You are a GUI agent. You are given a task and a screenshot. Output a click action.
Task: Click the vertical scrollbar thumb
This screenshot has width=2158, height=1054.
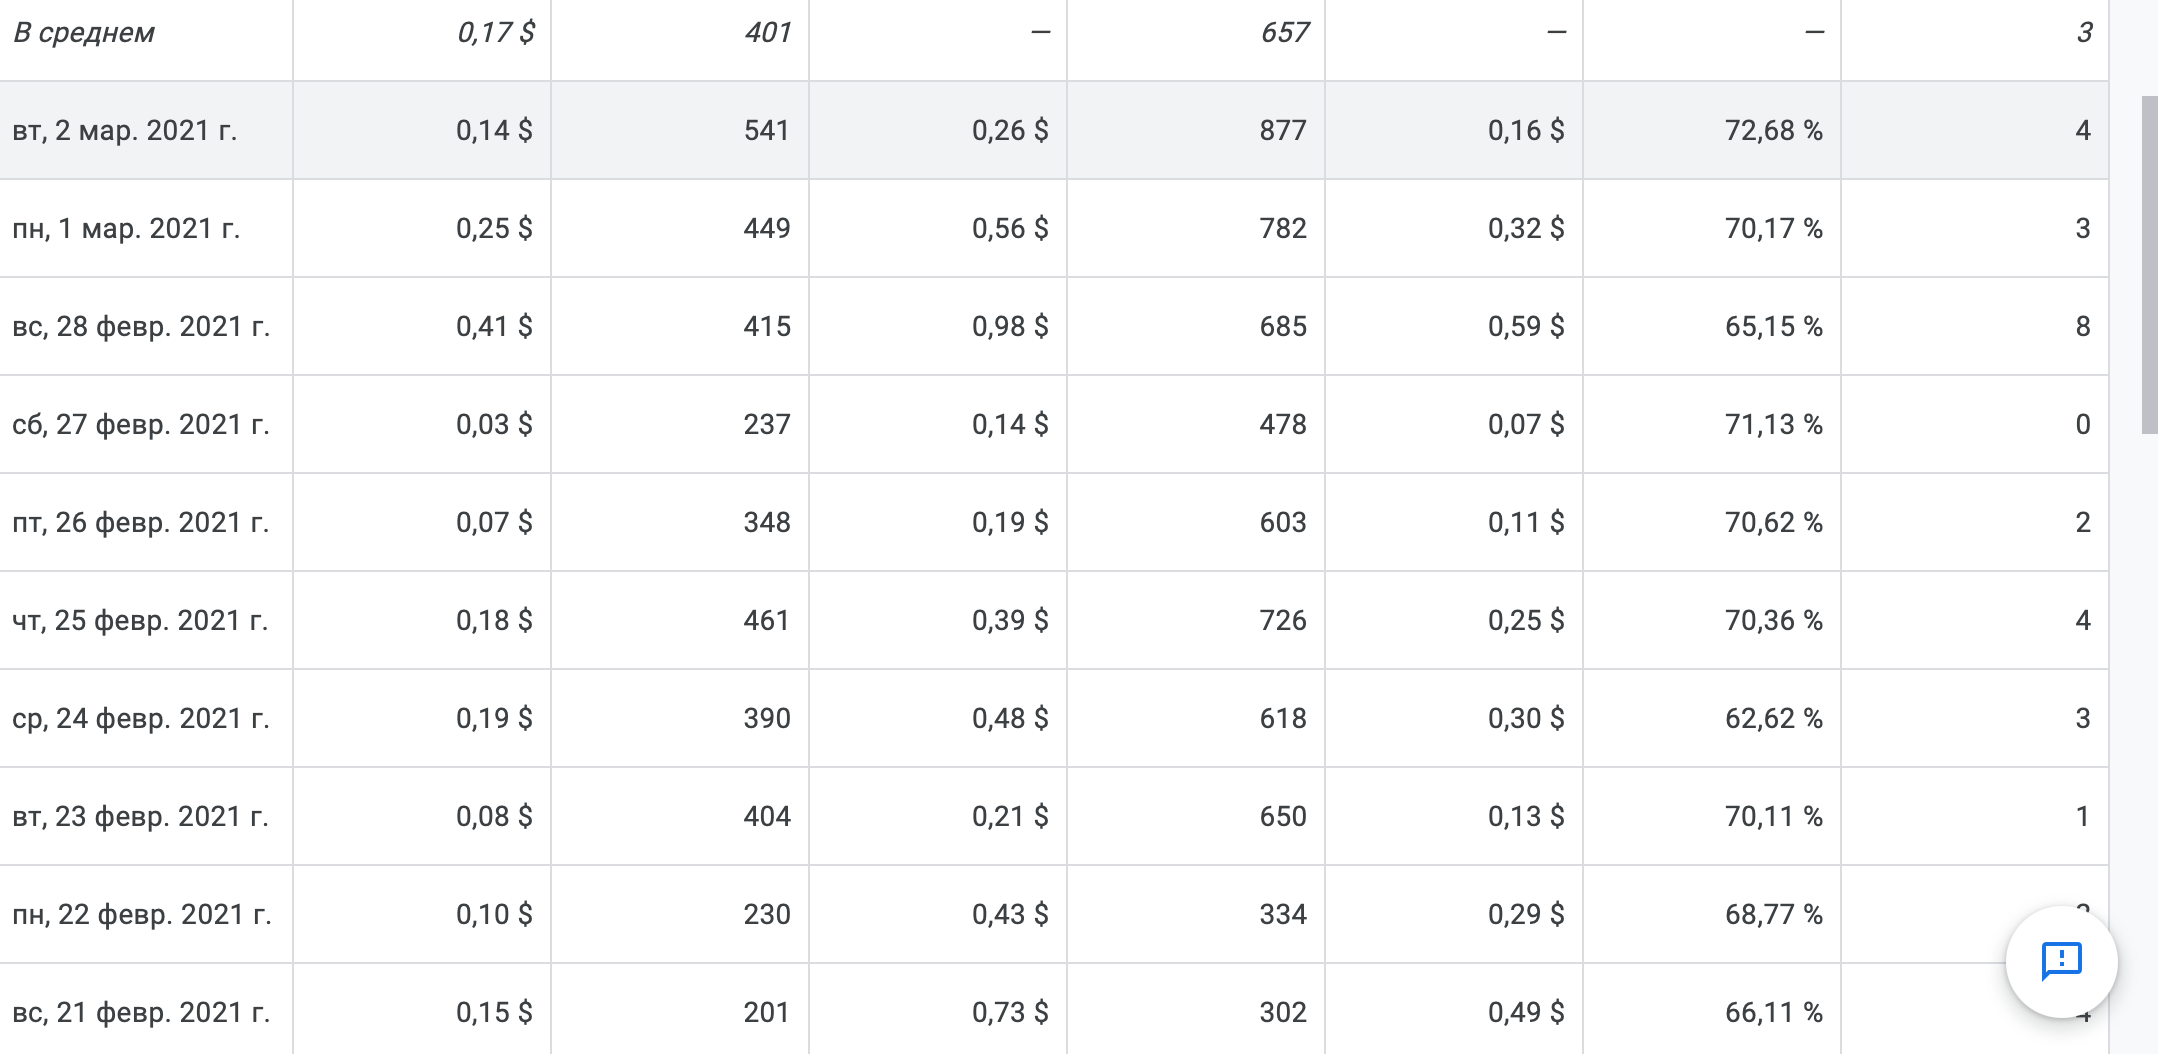(x=2149, y=264)
